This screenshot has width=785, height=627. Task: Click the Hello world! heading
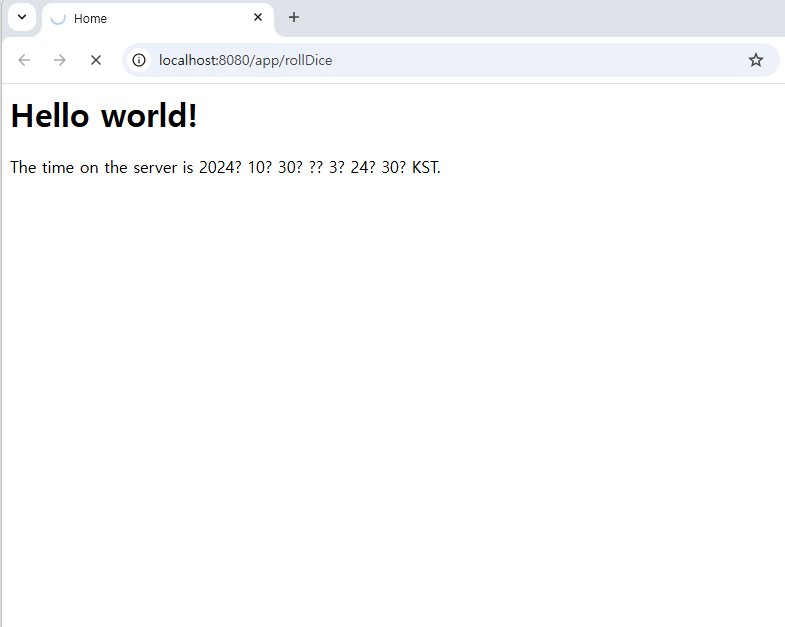coord(104,116)
